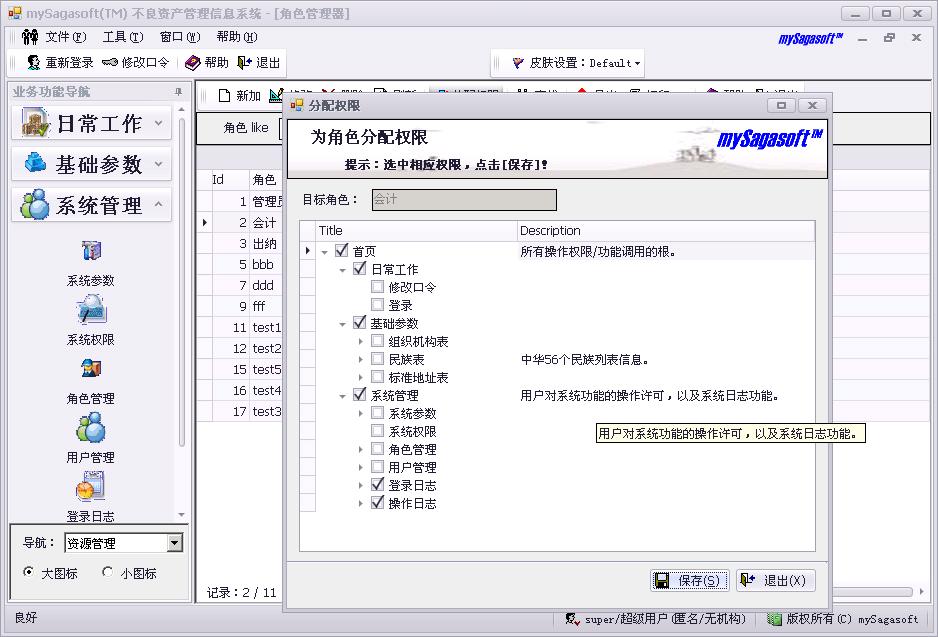The image size is (938, 637).
Task: Click the 分配权限 dialog title icon
Action: point(297,105)
